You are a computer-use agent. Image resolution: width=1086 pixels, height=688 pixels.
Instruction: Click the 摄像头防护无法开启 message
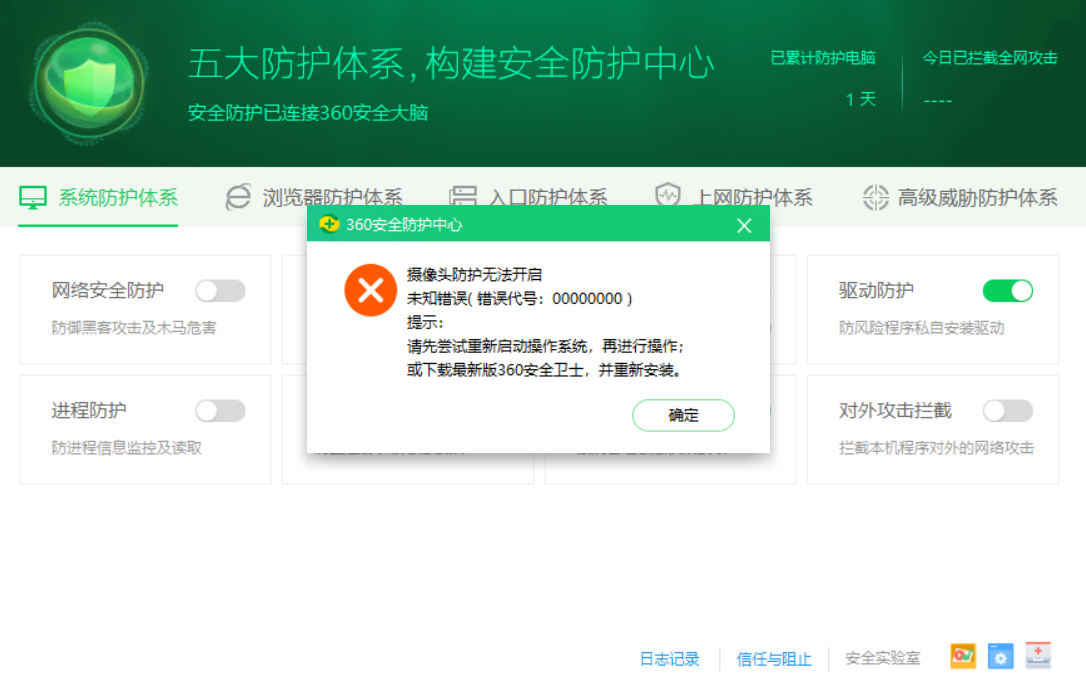click(474, 274)
